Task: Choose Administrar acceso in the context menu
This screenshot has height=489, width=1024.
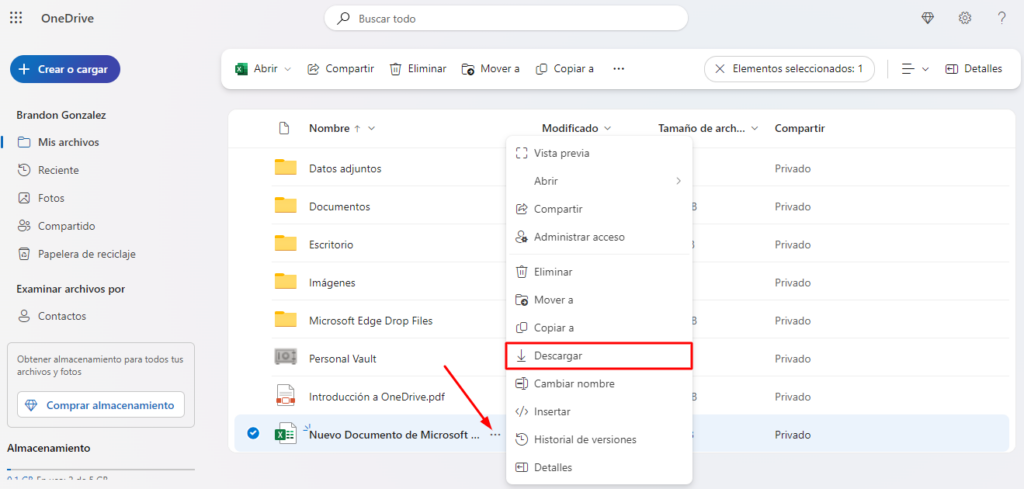Action: (x=599, y=237)
